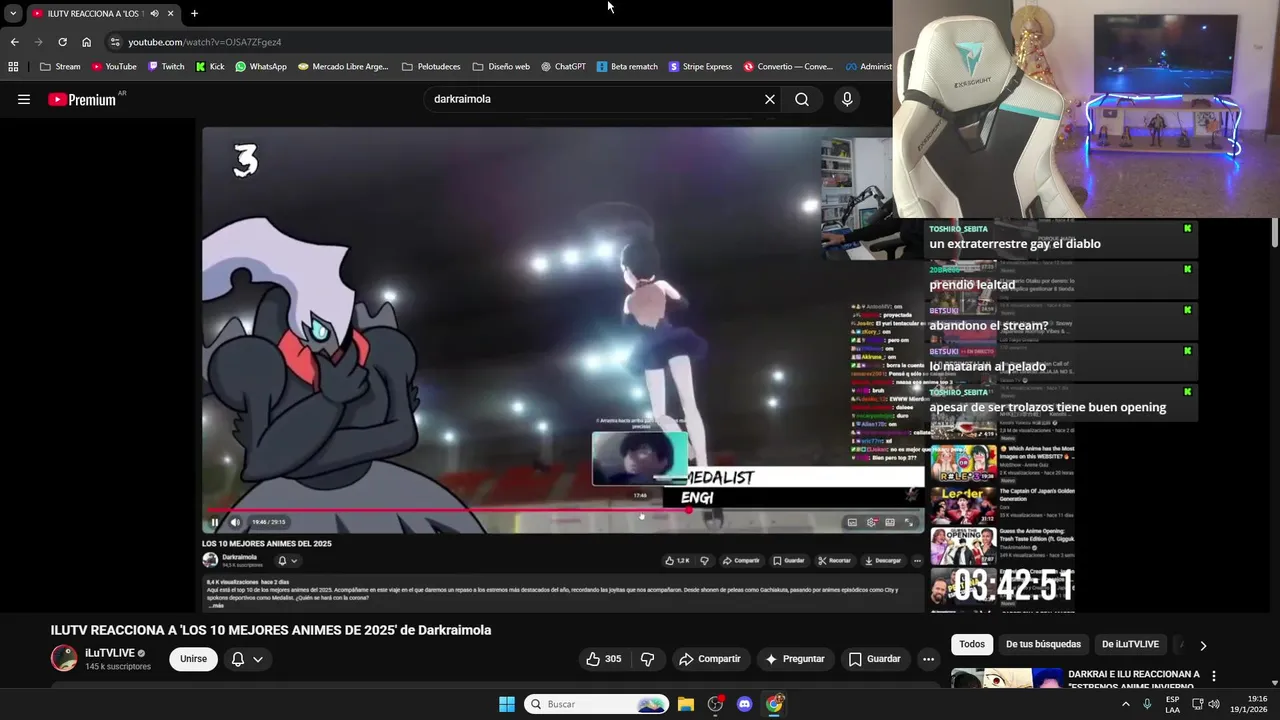The height and width of the screenshot is (720, 1280).
Task: Open the Darkraimola channel avatar
Action: click(x=210, y=560)
